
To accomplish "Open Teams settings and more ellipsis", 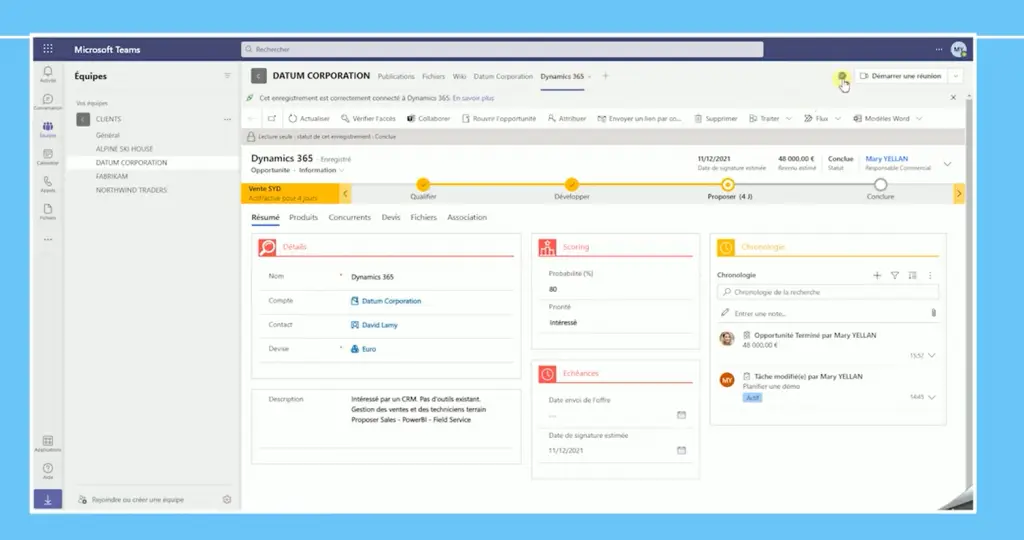I will [x=938, y=49].
